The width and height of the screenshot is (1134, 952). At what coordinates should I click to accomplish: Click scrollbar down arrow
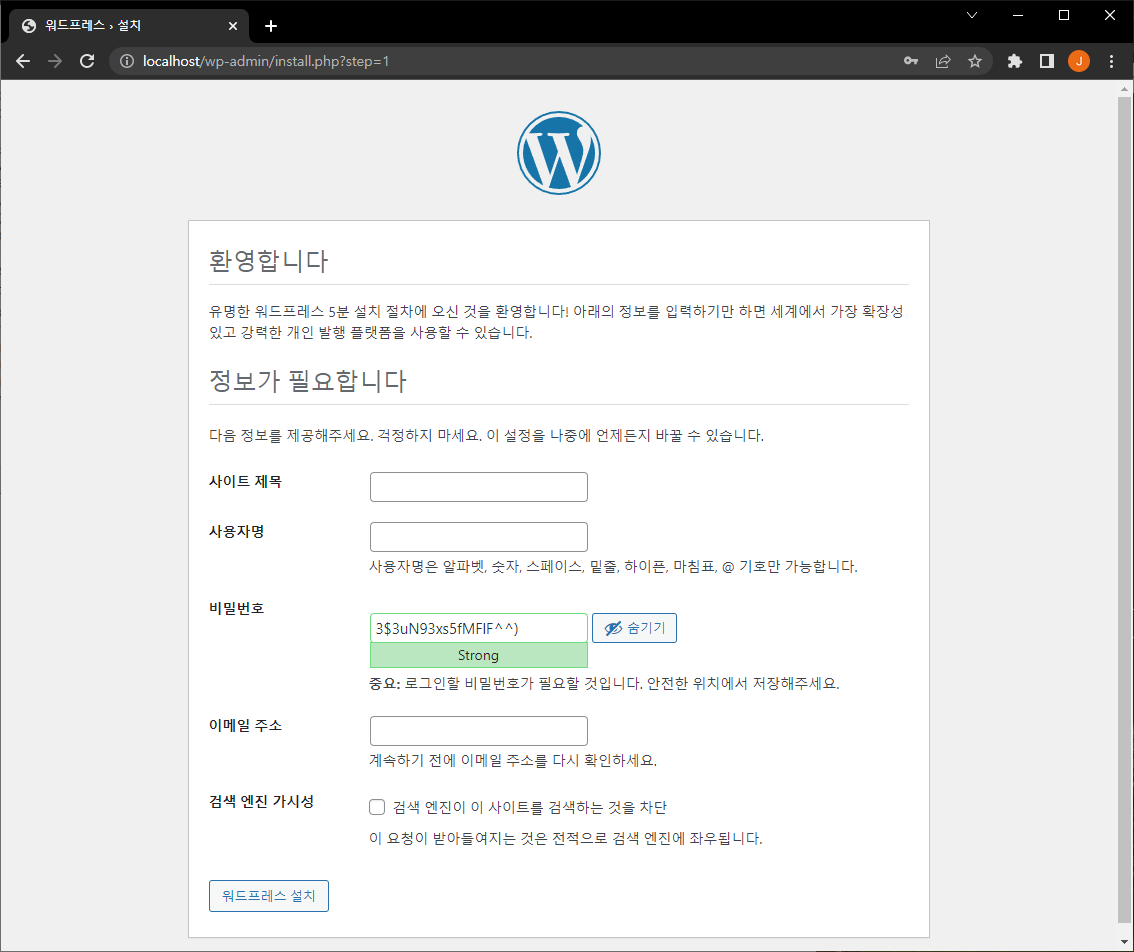click(1124, 942)
